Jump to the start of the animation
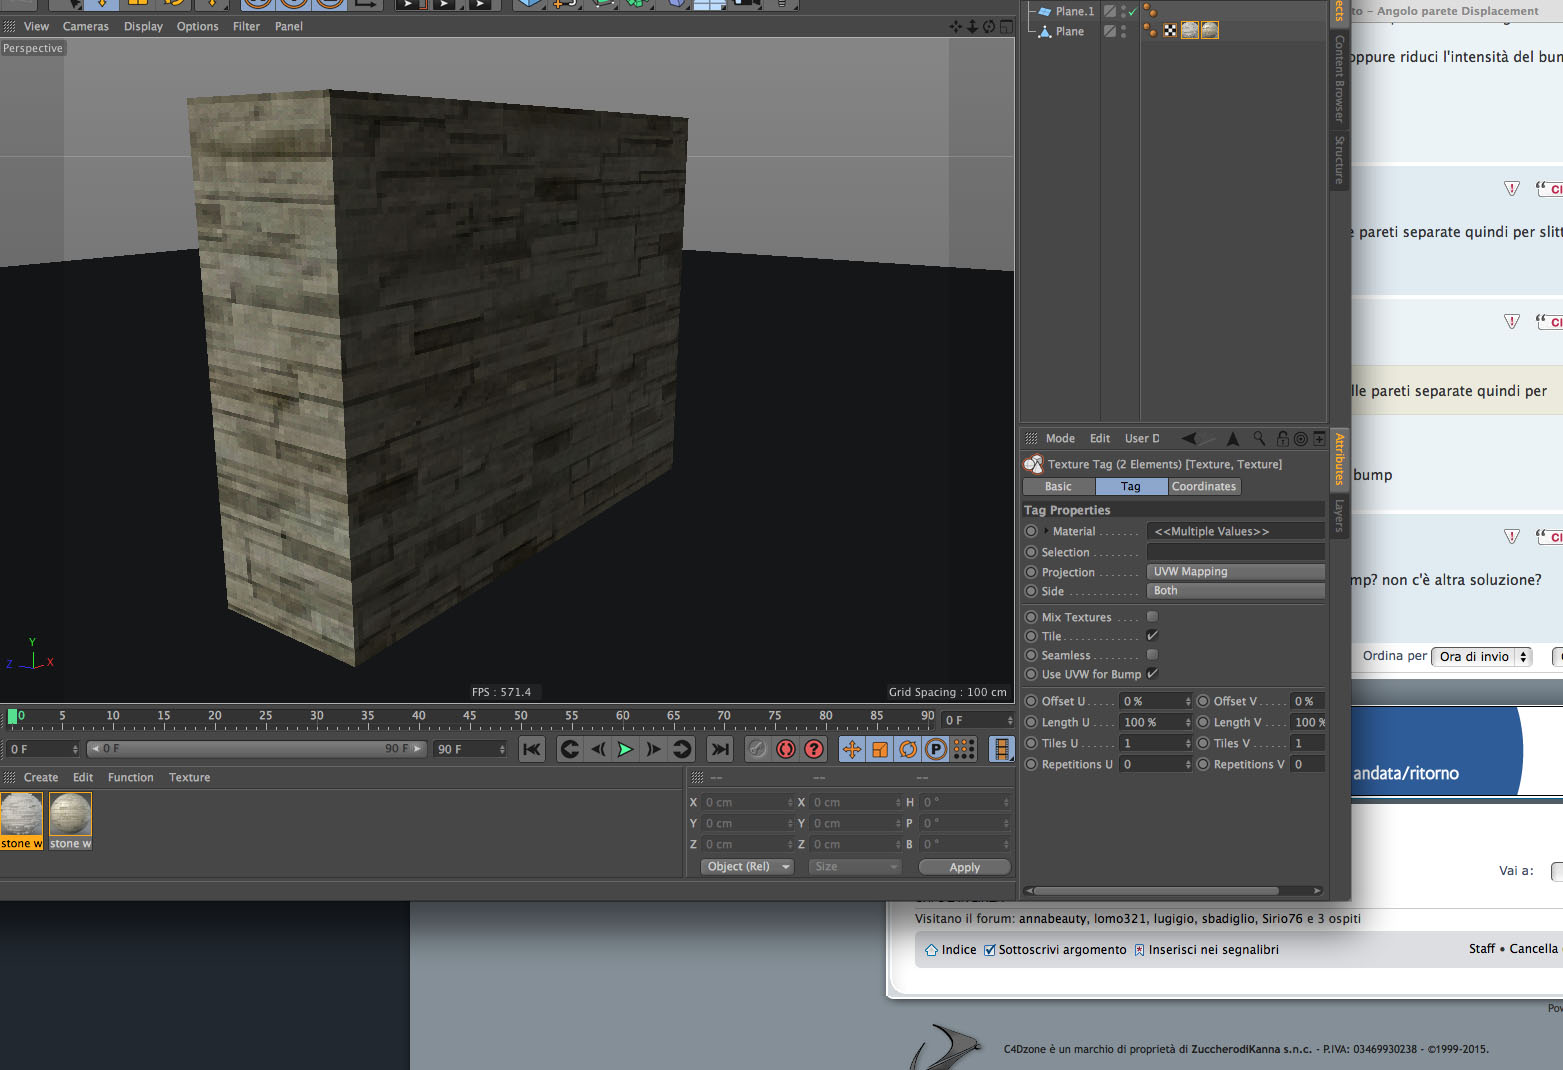 point(532,749)
